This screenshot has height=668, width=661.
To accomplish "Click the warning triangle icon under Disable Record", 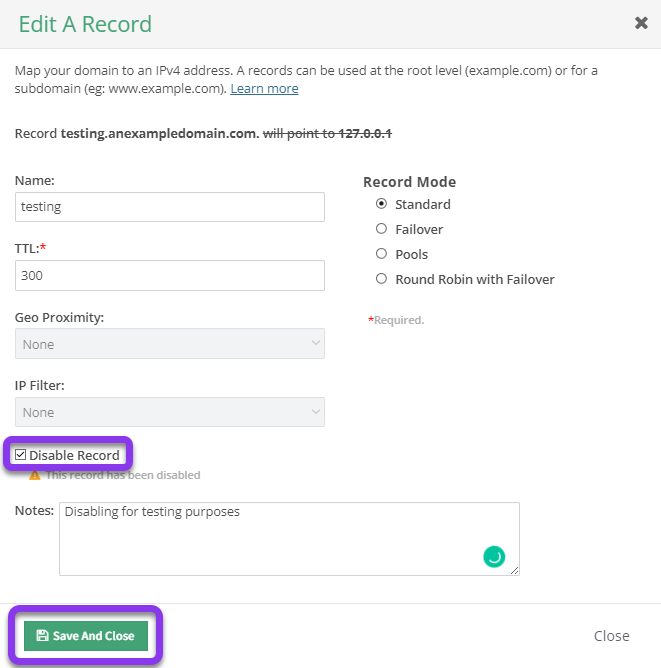I will [x=34, y=475].
